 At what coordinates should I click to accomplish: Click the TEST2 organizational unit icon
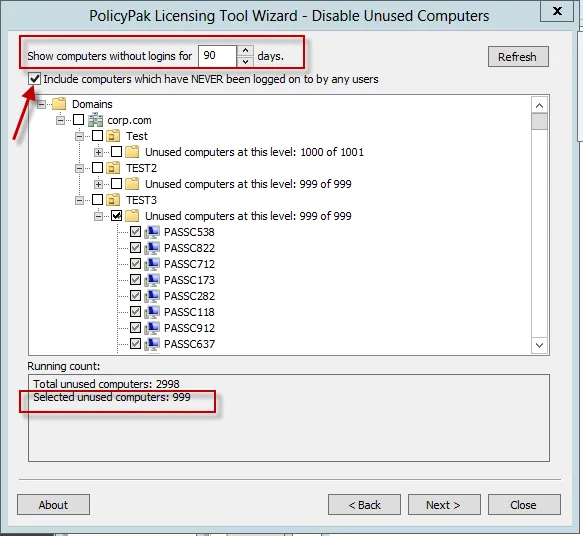coord(113,168)
